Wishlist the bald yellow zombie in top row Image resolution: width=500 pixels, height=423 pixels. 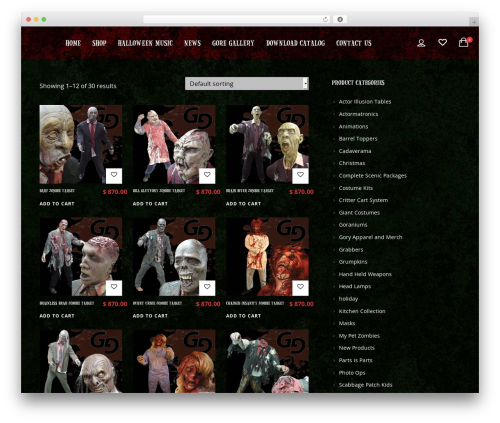click(x=300, y=175)
